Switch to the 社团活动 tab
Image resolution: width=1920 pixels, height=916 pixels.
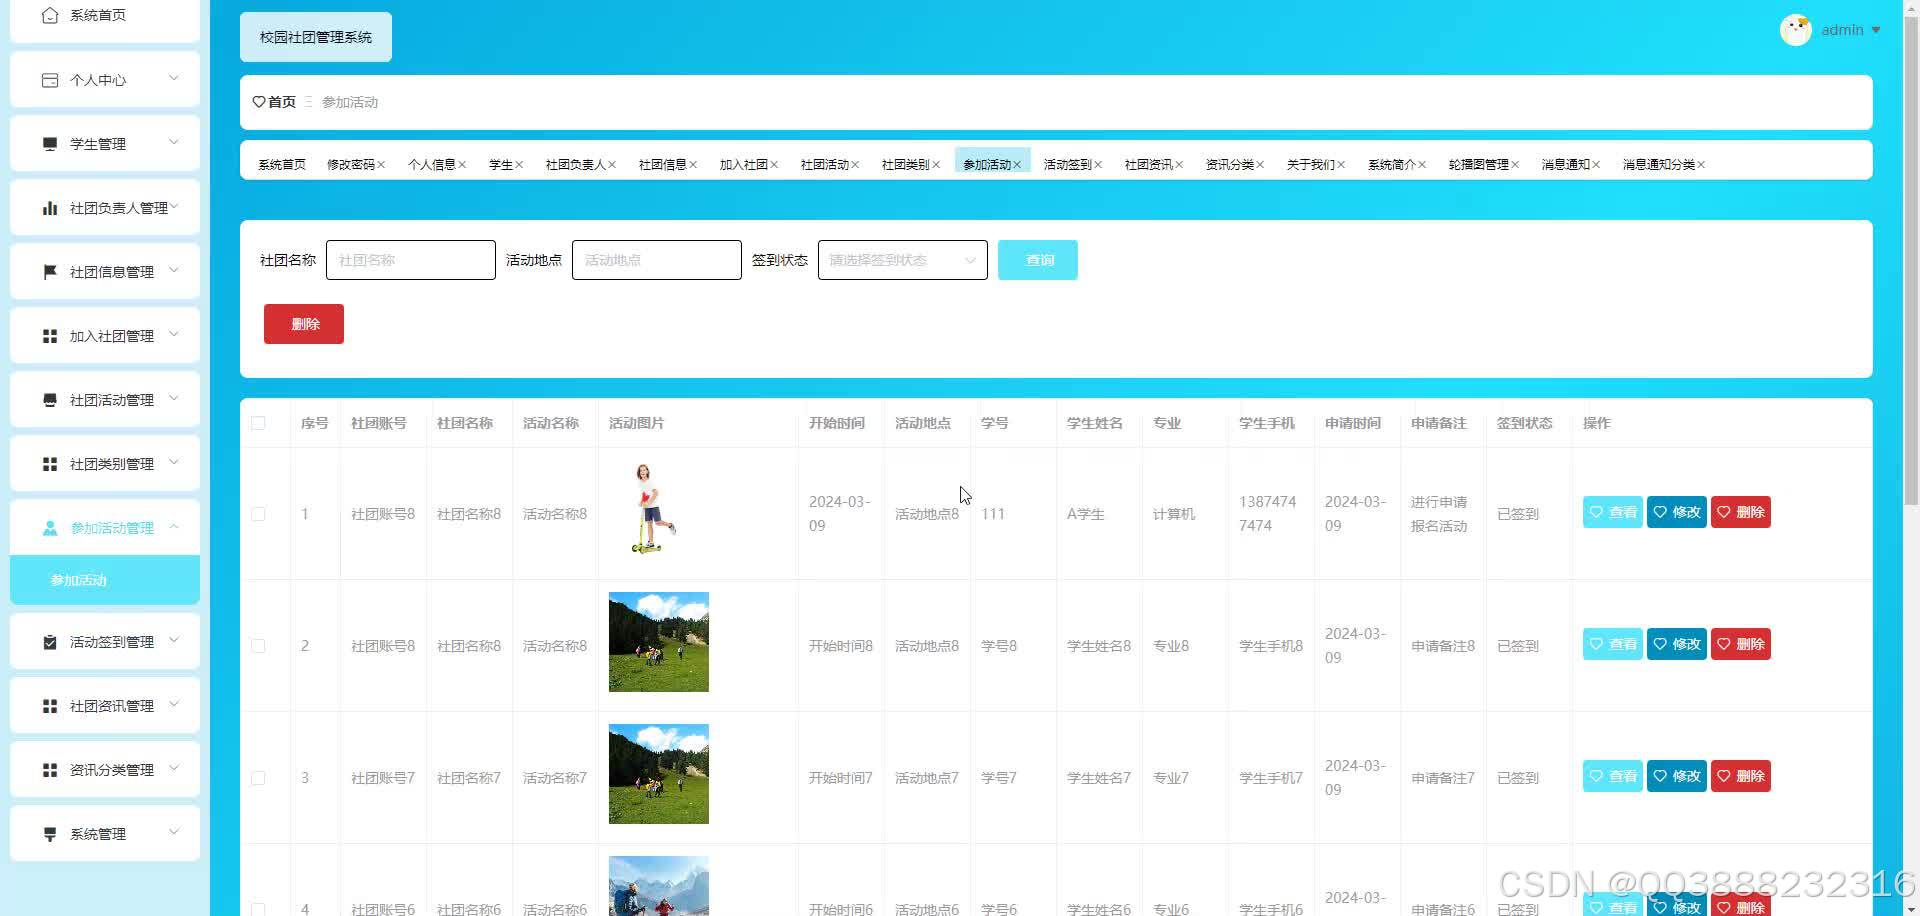click(825, 165)
